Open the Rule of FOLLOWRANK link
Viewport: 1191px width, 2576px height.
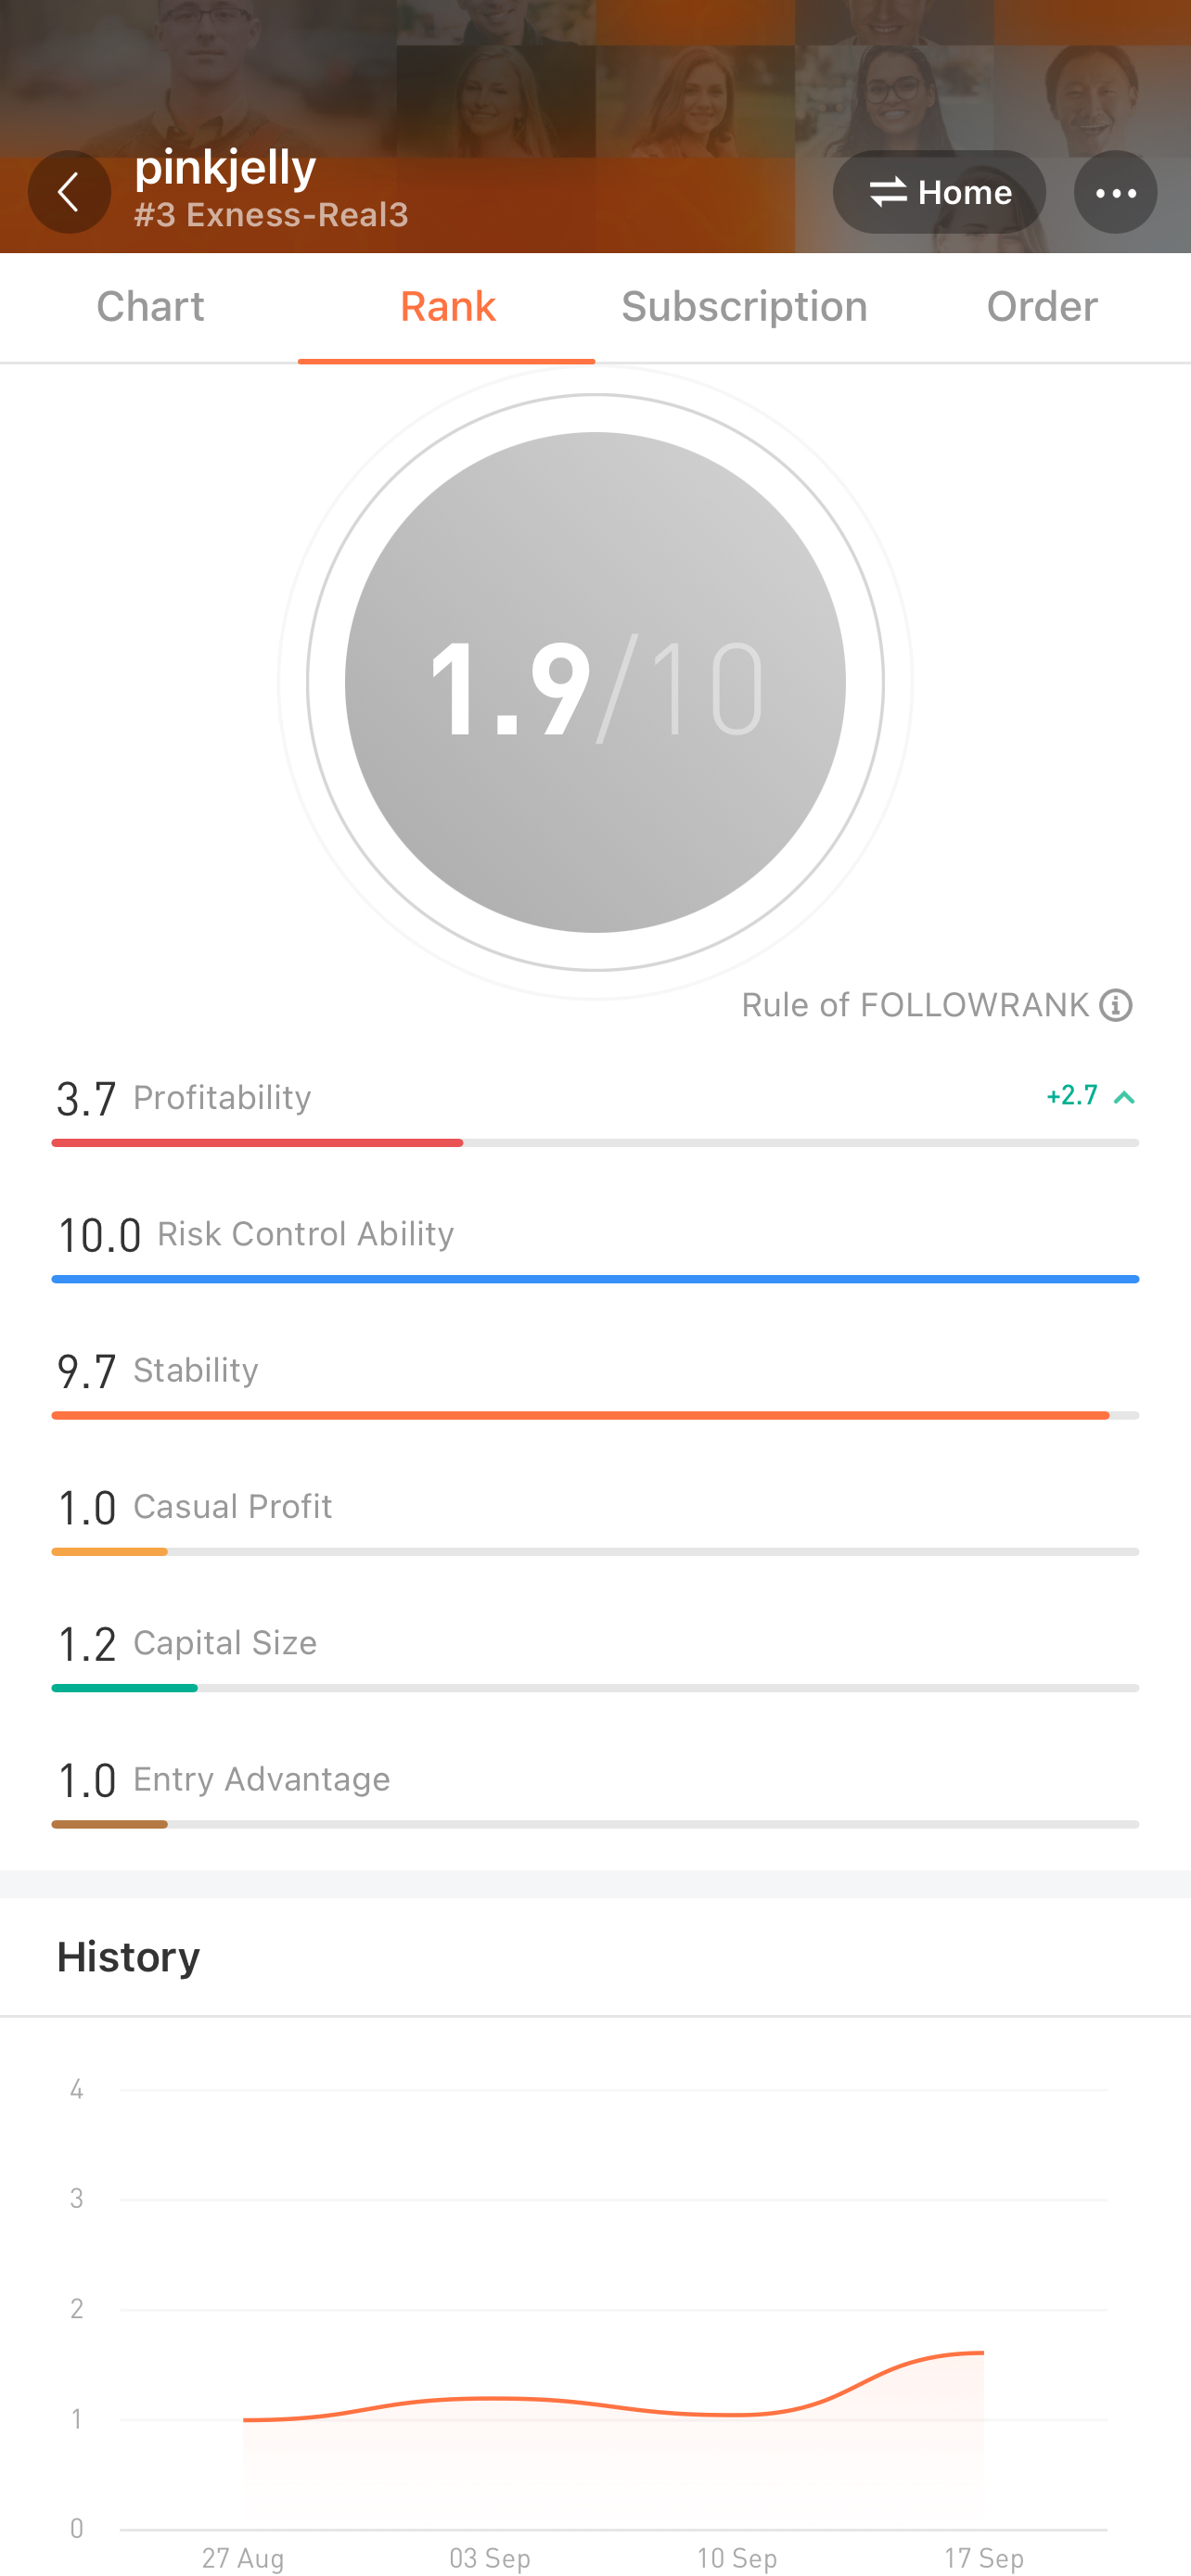(x=915, y=1005)
